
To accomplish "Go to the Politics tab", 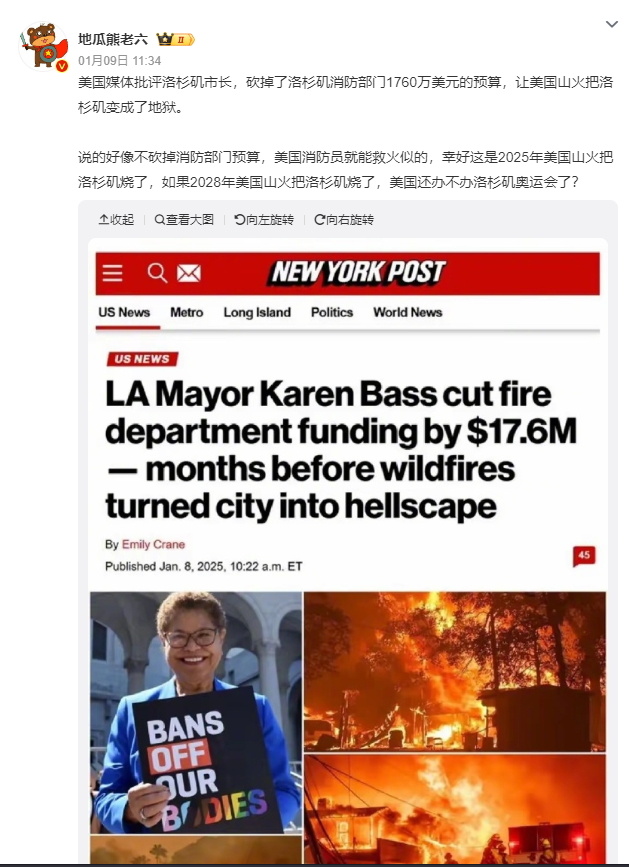I will 332,312.
